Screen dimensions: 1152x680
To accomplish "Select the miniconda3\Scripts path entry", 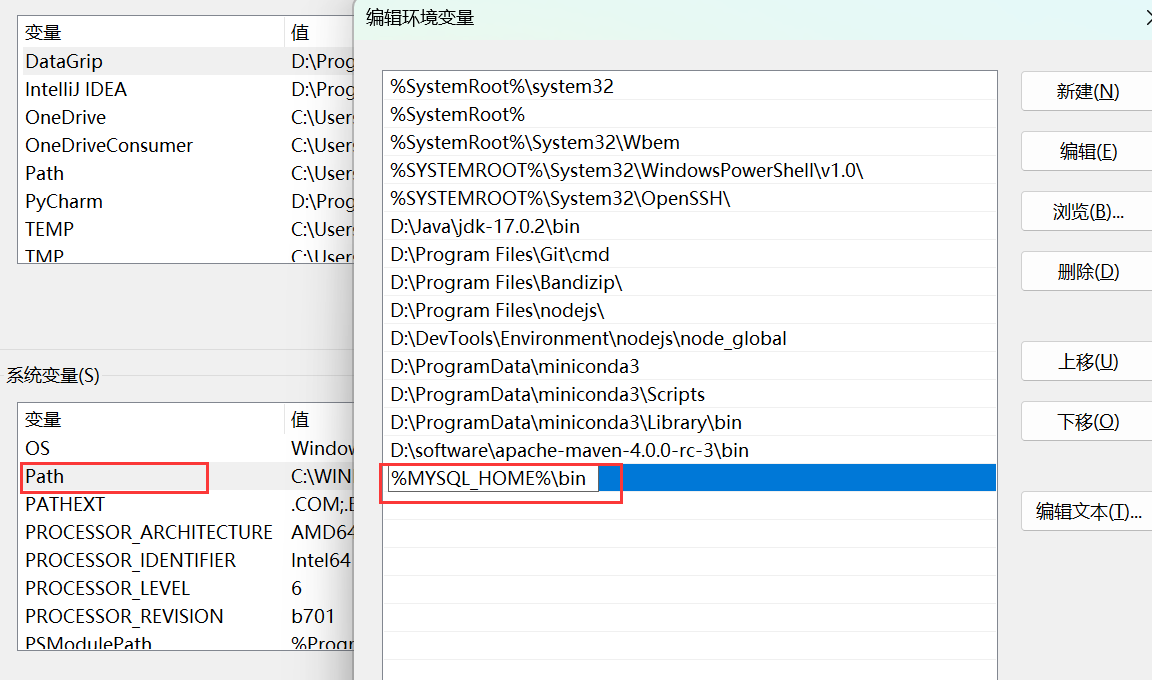I will [x=689, y=394].
